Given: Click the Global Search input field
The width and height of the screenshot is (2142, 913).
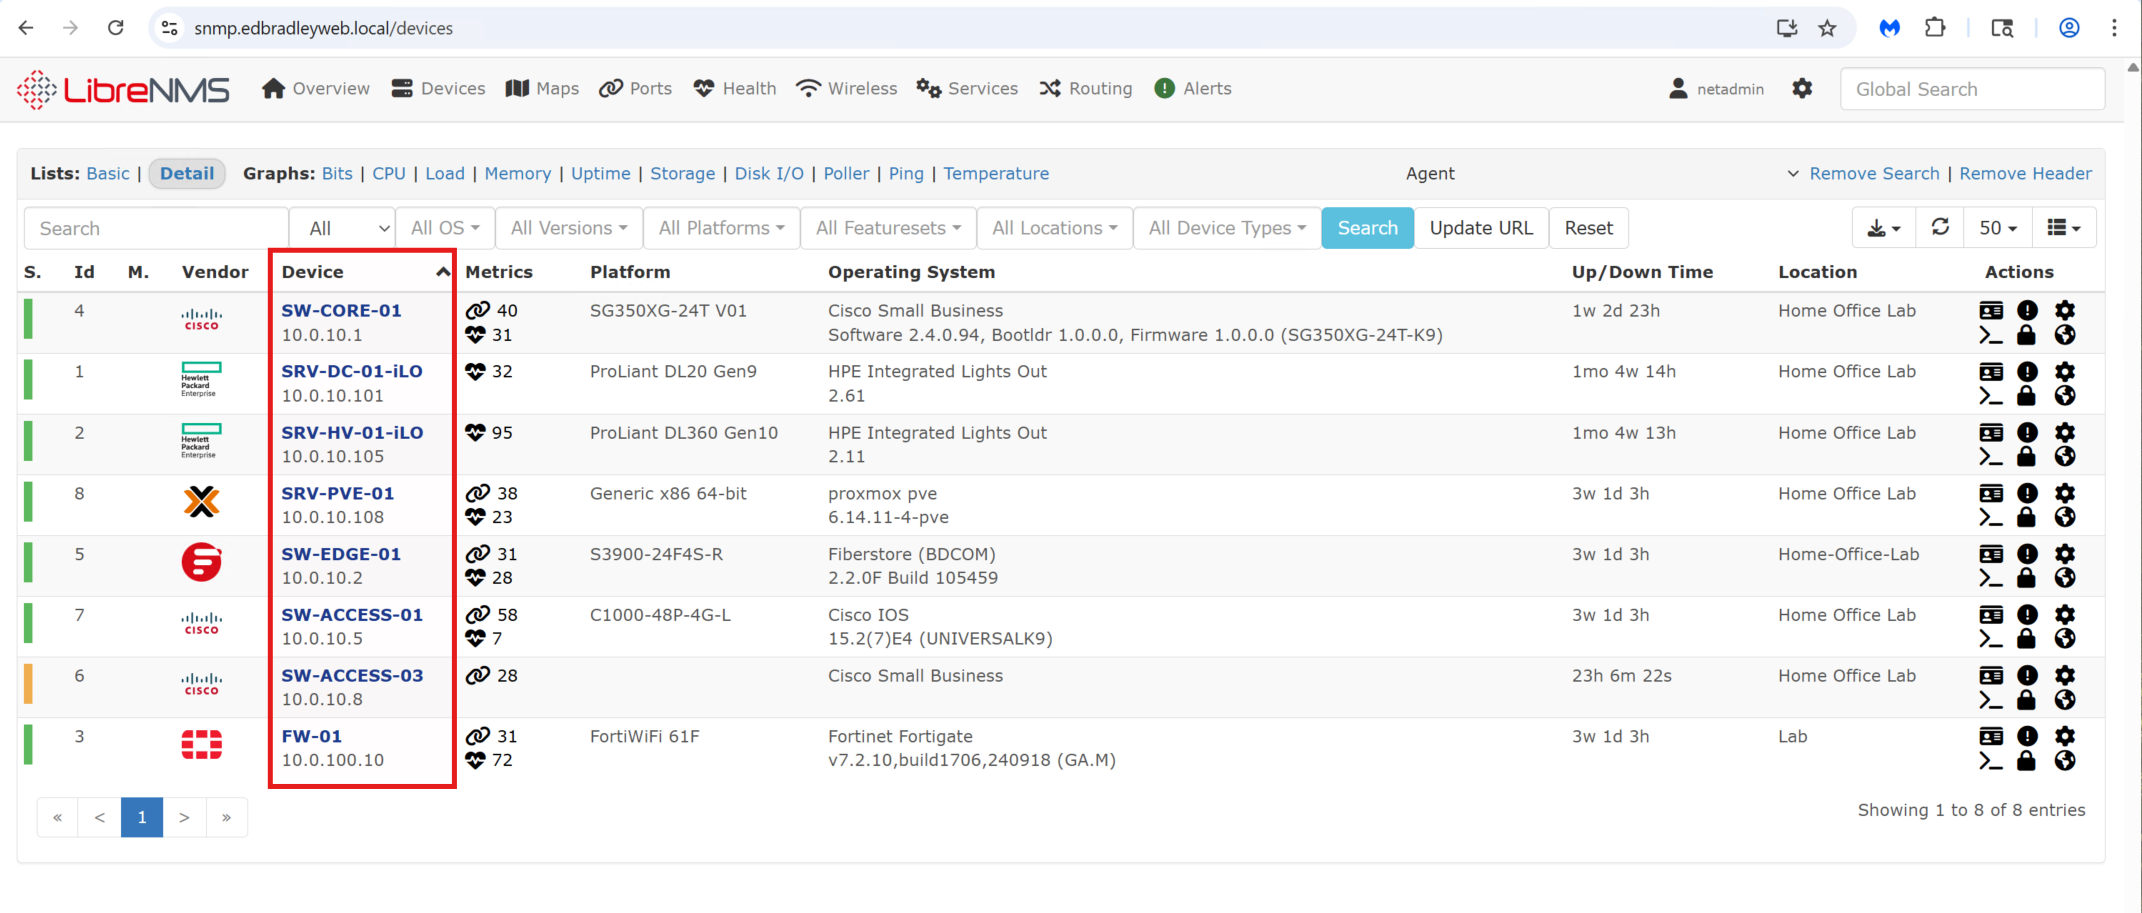Looking at the screenshot, I should tap(1971, 89).
